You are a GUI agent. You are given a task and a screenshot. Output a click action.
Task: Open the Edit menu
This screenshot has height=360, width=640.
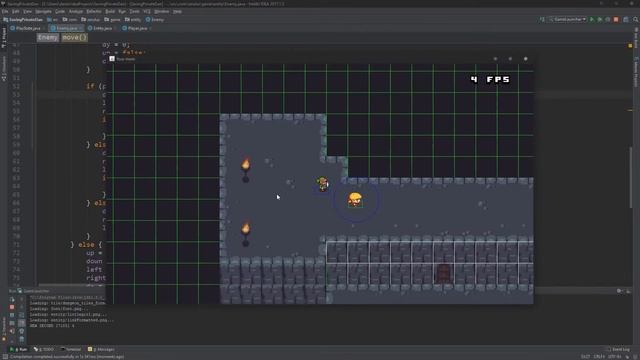tap(16, 11)
